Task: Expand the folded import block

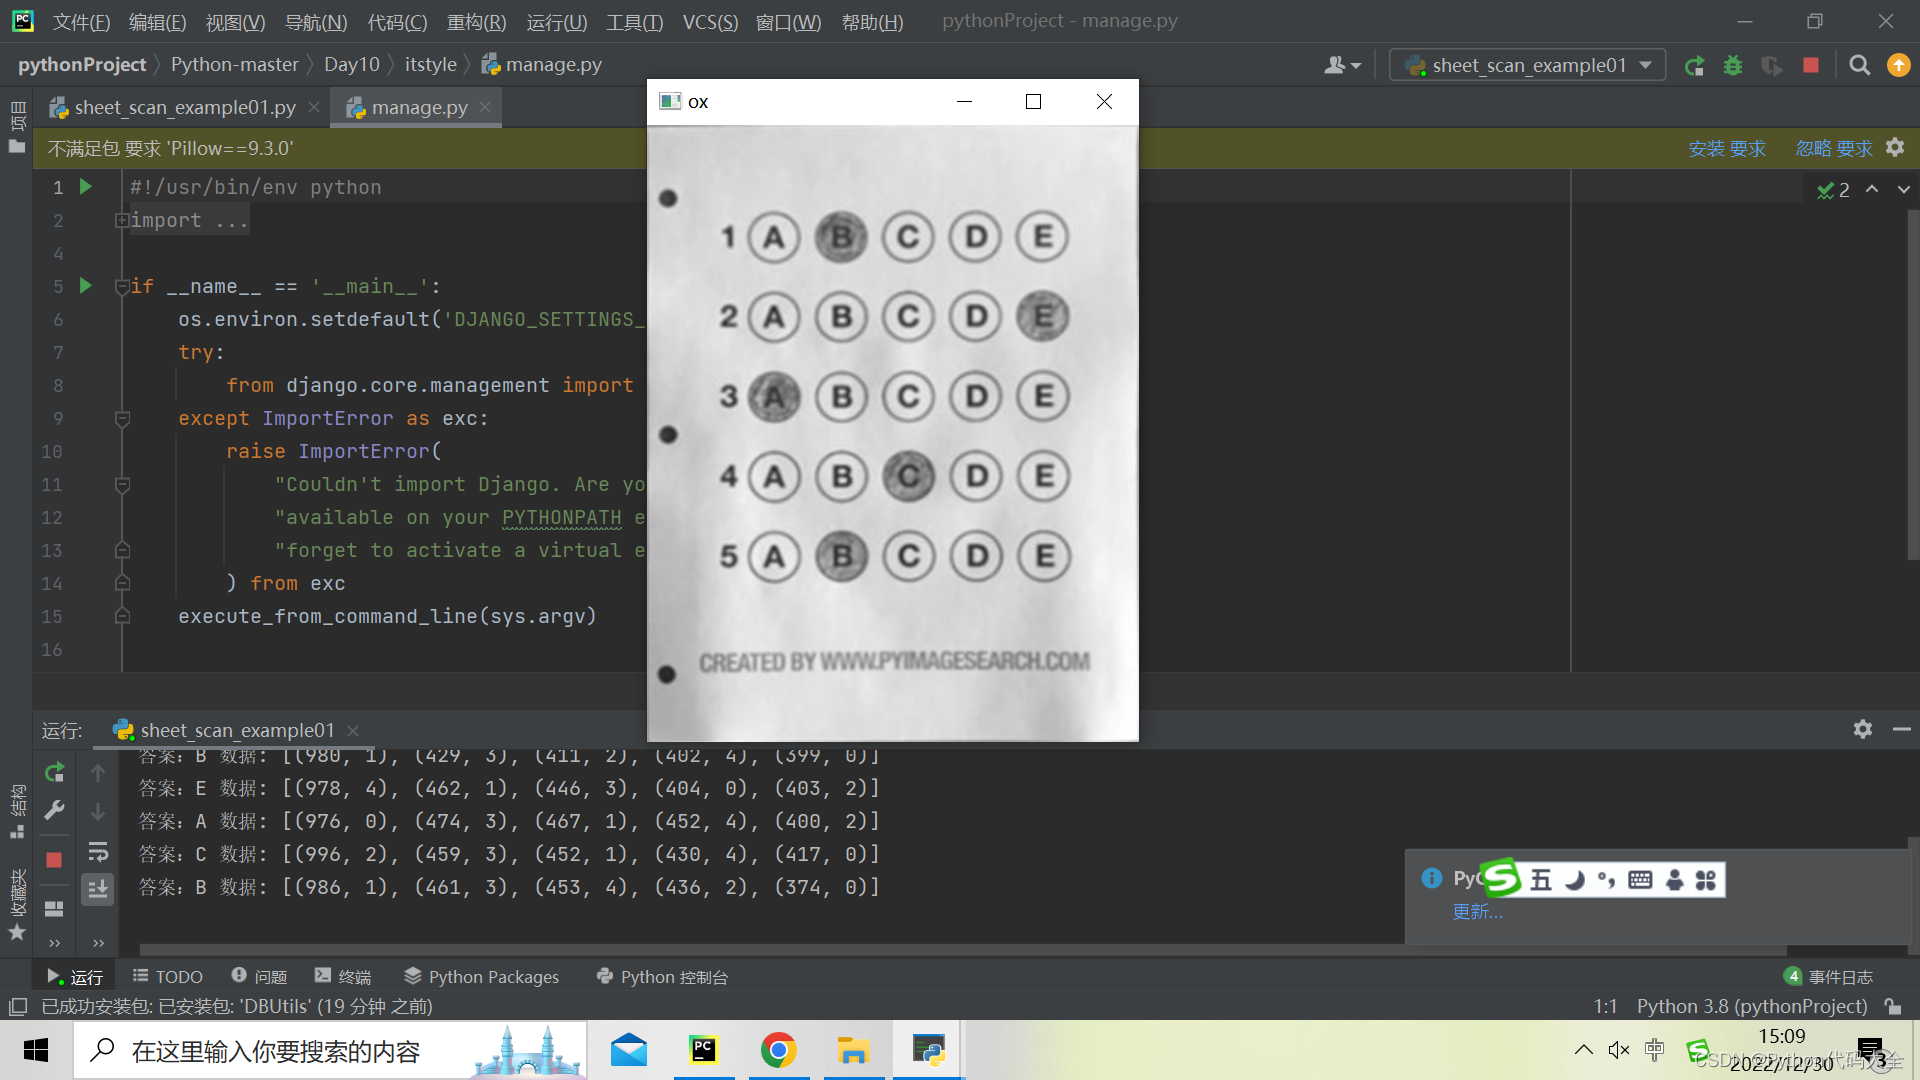Action: [122, 220]
